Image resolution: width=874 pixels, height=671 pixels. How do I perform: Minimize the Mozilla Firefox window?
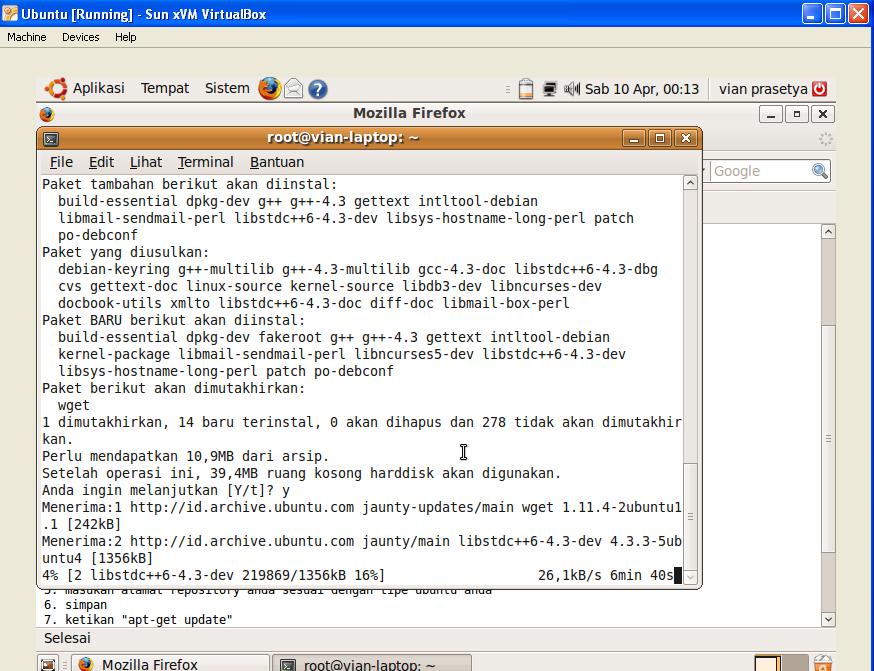pos(771,114)
